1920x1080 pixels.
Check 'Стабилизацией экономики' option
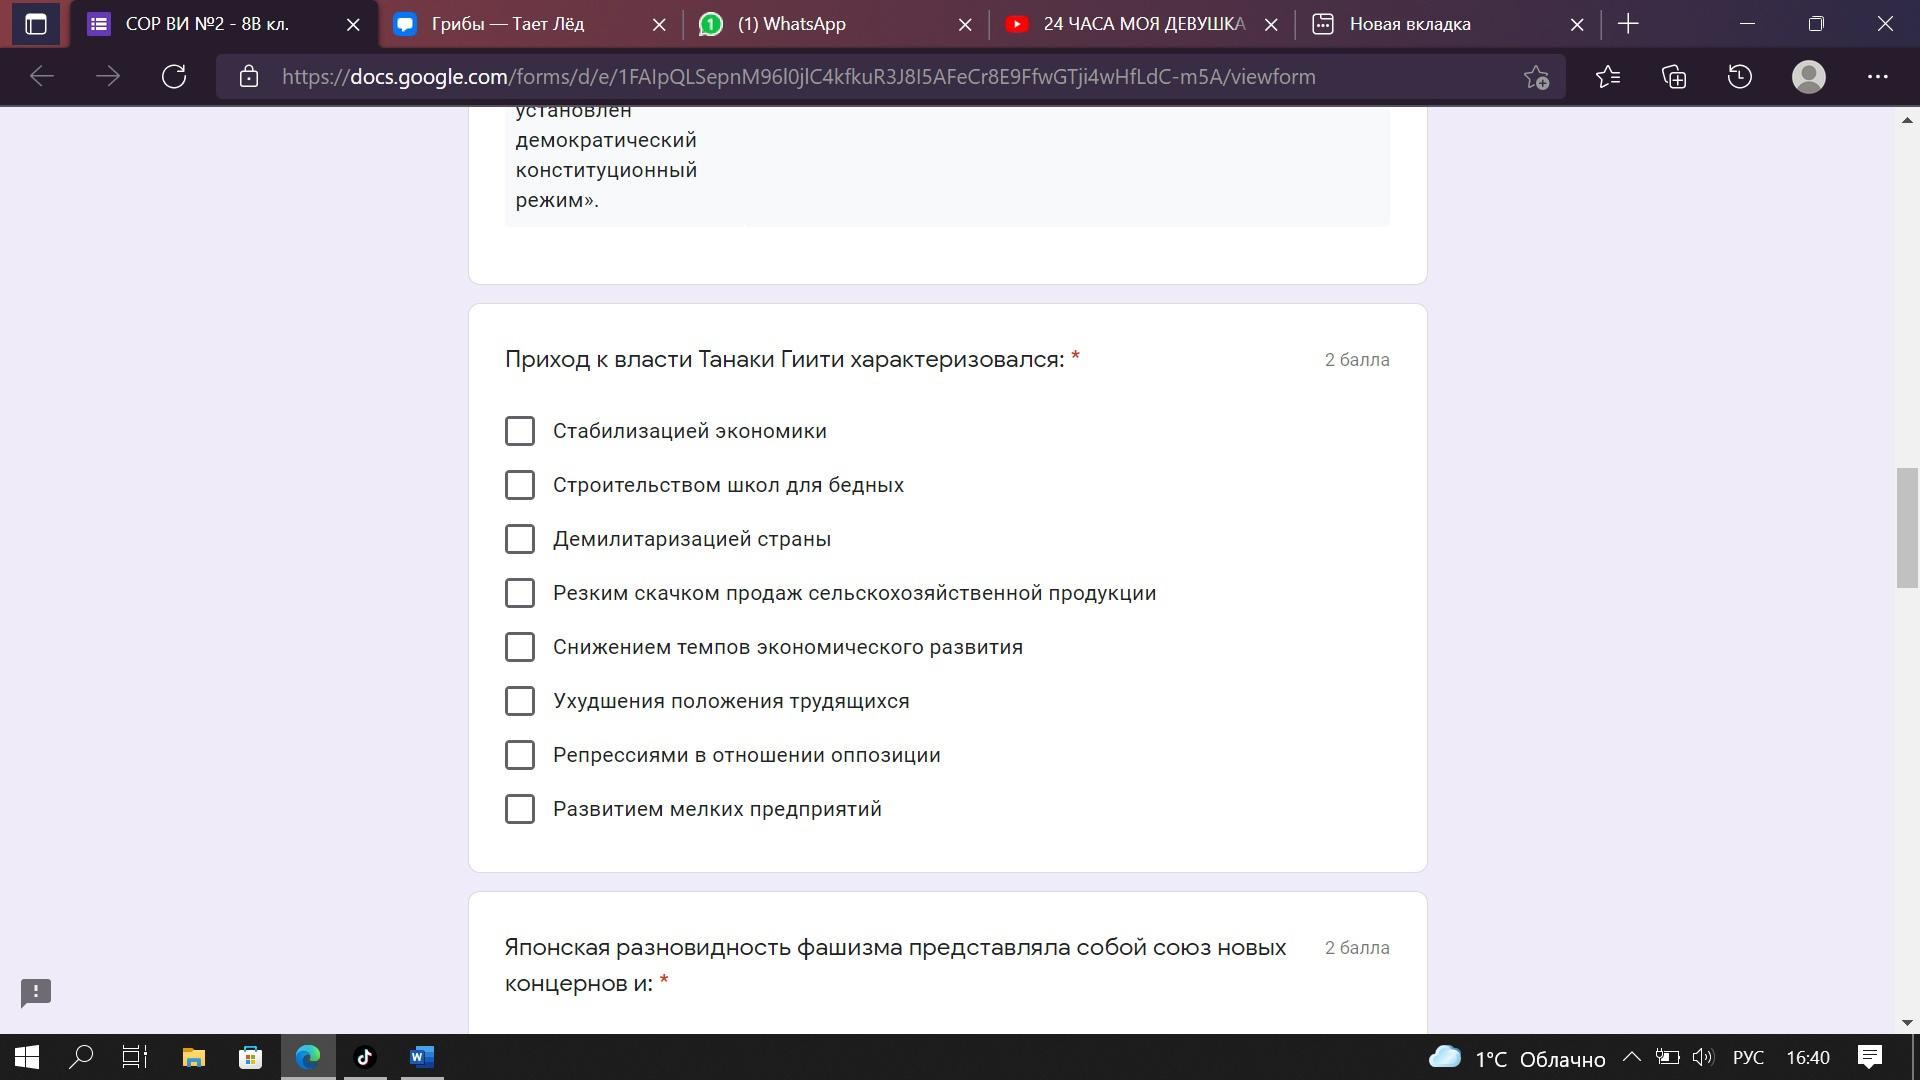pos(520,431)
